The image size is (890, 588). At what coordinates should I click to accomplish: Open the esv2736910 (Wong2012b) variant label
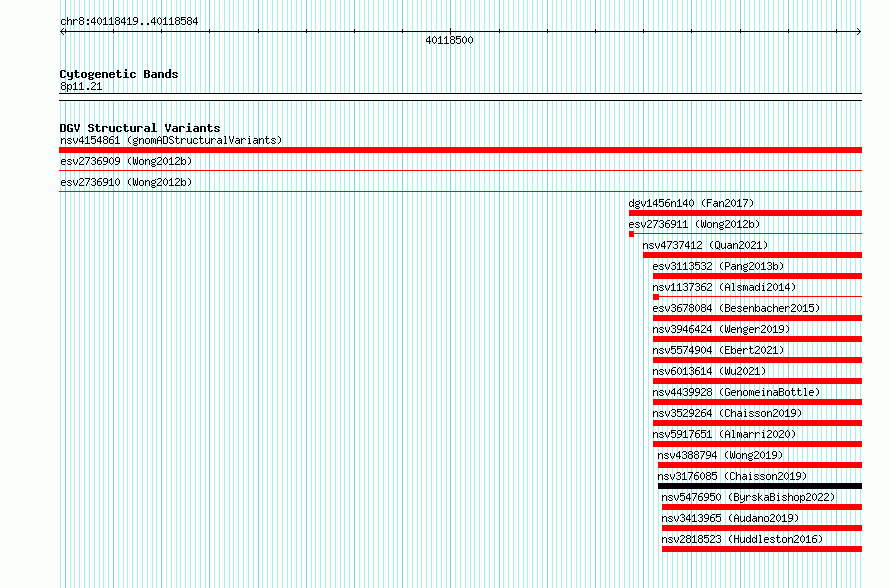pyautogui.click(x=126, y=182)
